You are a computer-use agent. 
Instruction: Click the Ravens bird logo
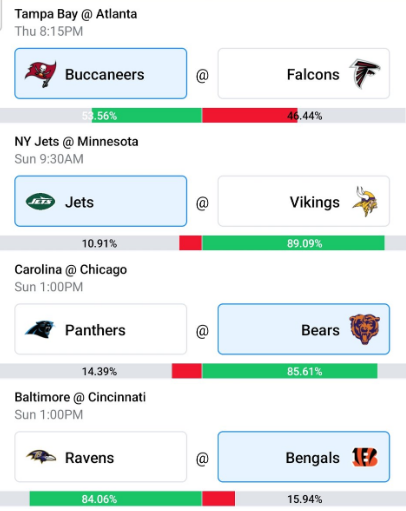coord(41,457)
